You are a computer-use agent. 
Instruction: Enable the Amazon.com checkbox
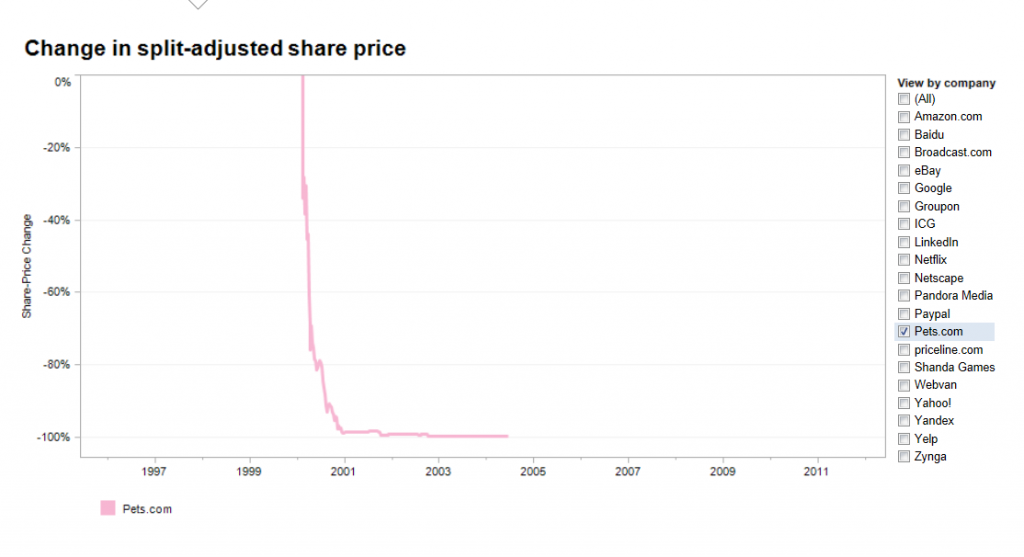pos(904,117)
